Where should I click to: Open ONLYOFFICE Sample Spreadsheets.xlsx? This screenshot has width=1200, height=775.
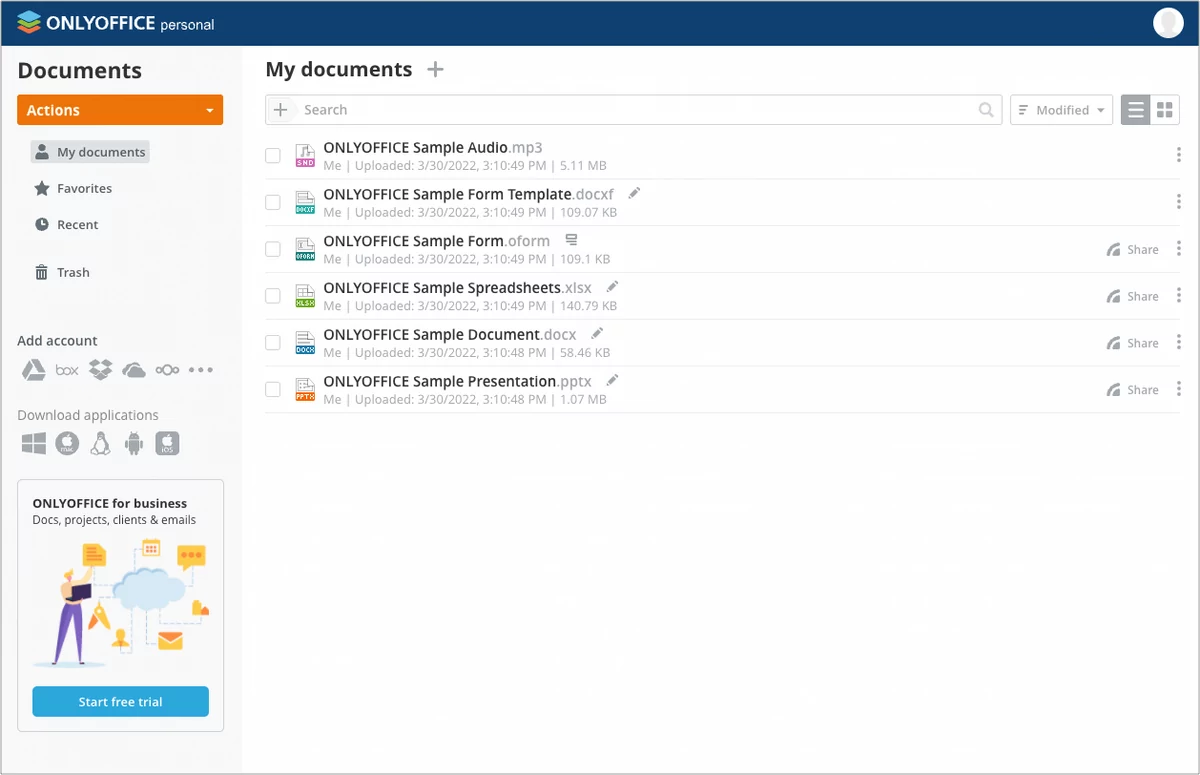458,288
